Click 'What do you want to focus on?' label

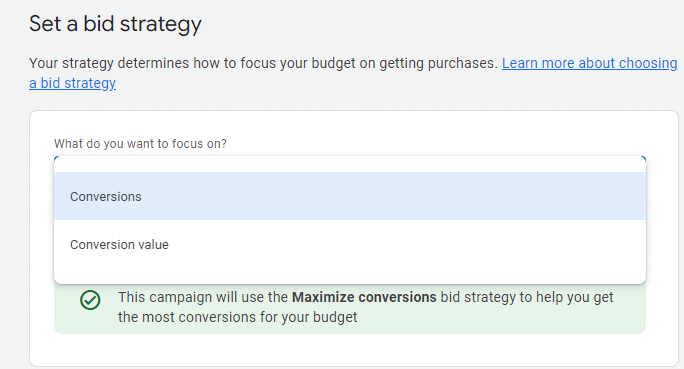click(x=140, y=144)
